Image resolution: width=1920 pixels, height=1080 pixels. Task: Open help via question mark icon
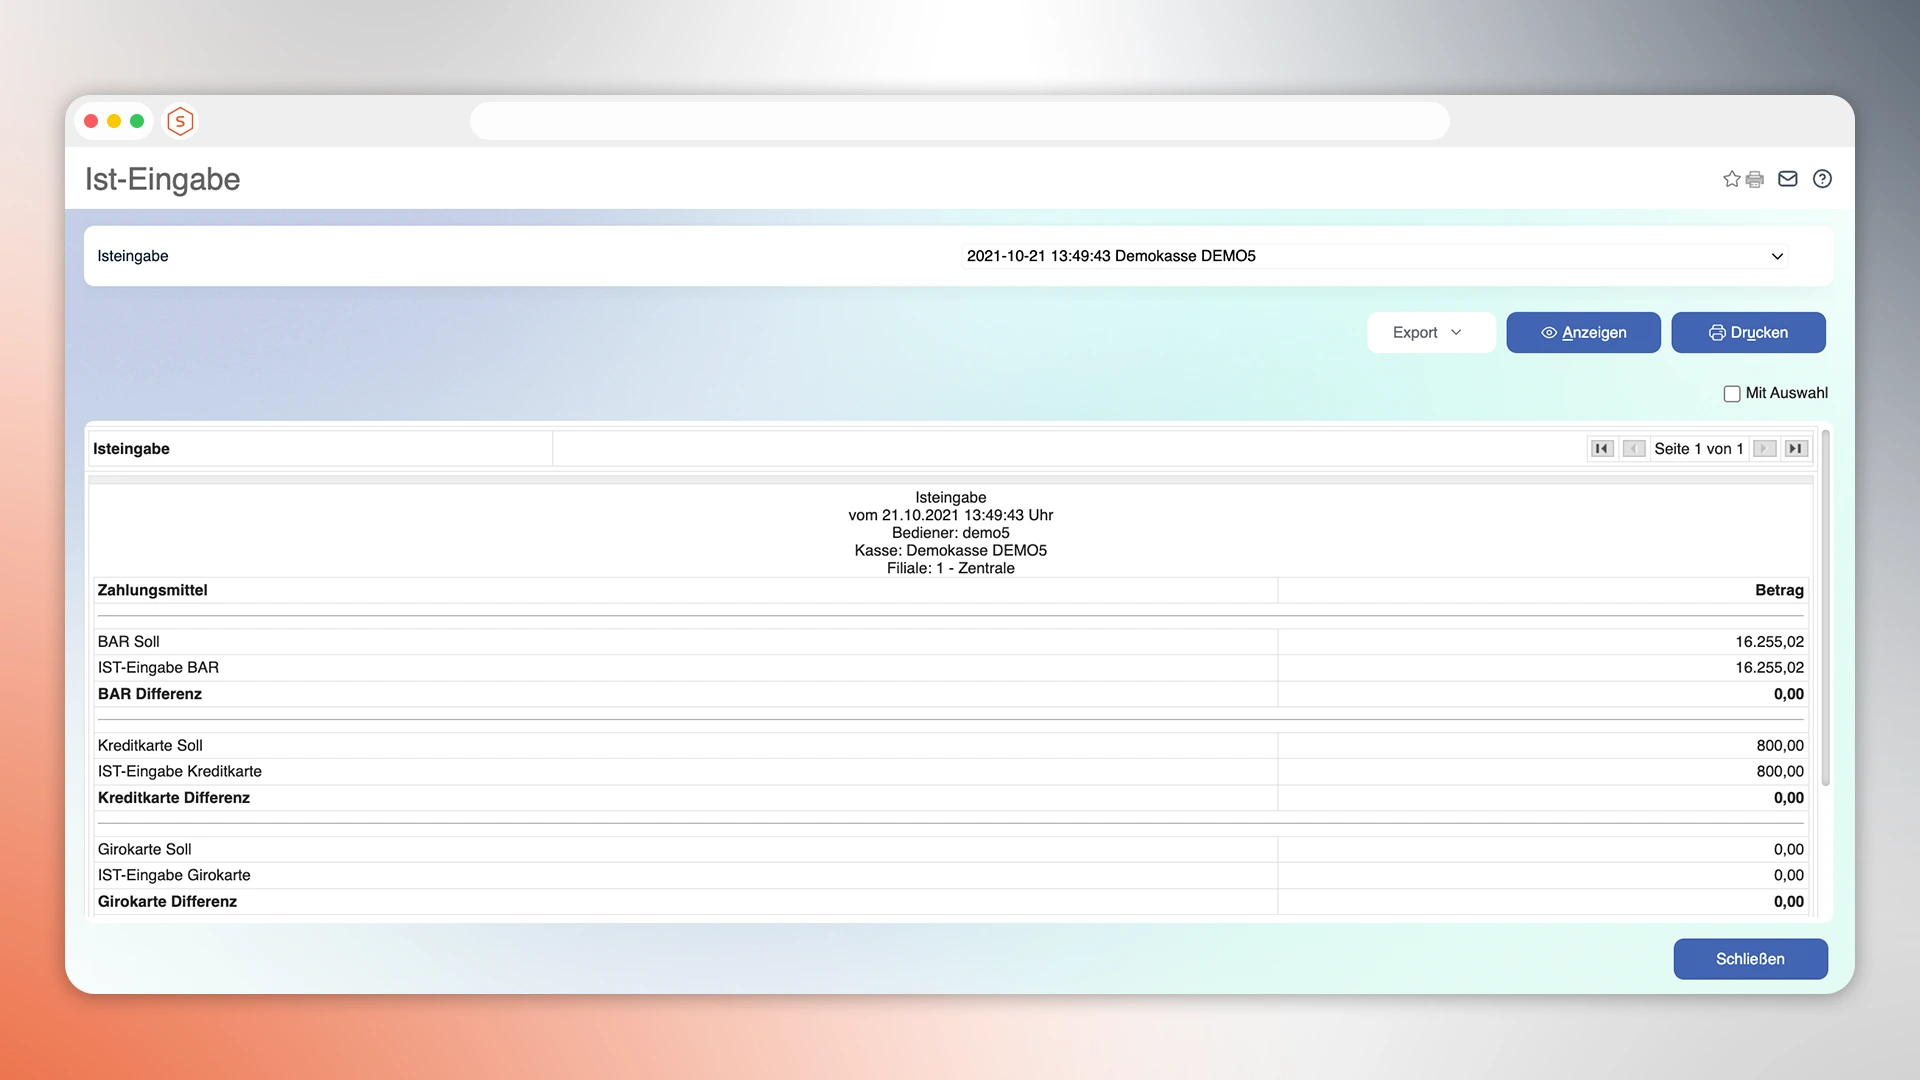tap(1822, 179)
